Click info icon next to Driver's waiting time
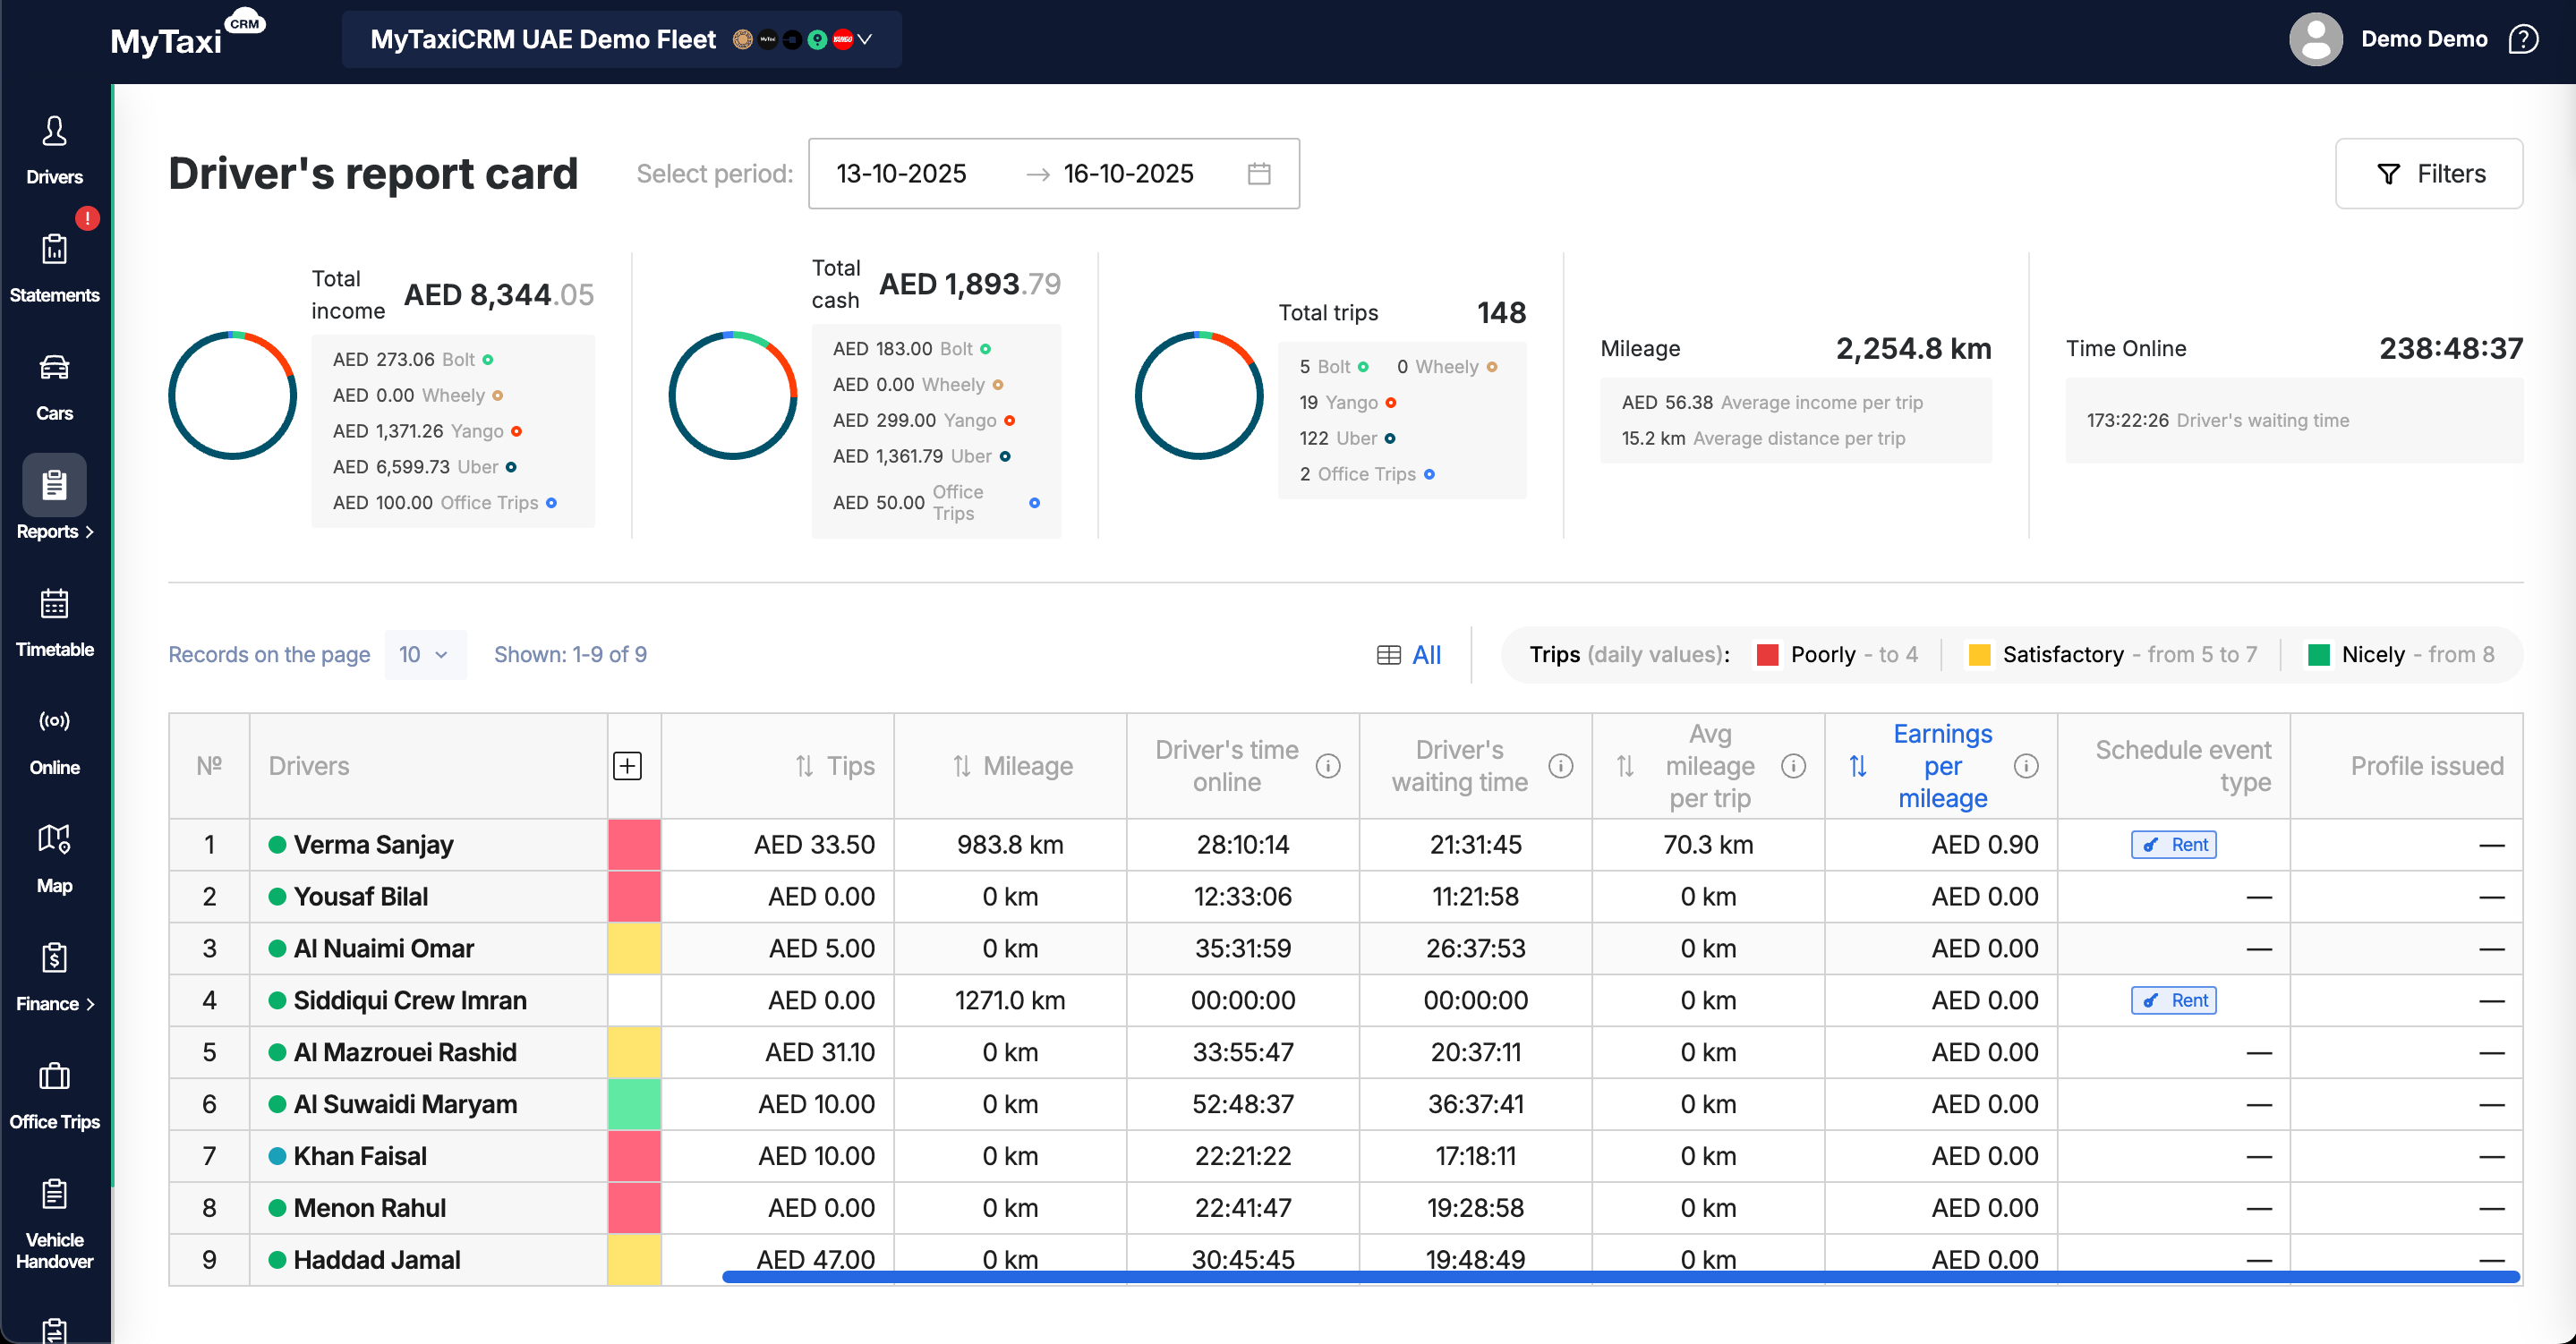This screenshot has width=2576, height=1344. coord(1560,766)
